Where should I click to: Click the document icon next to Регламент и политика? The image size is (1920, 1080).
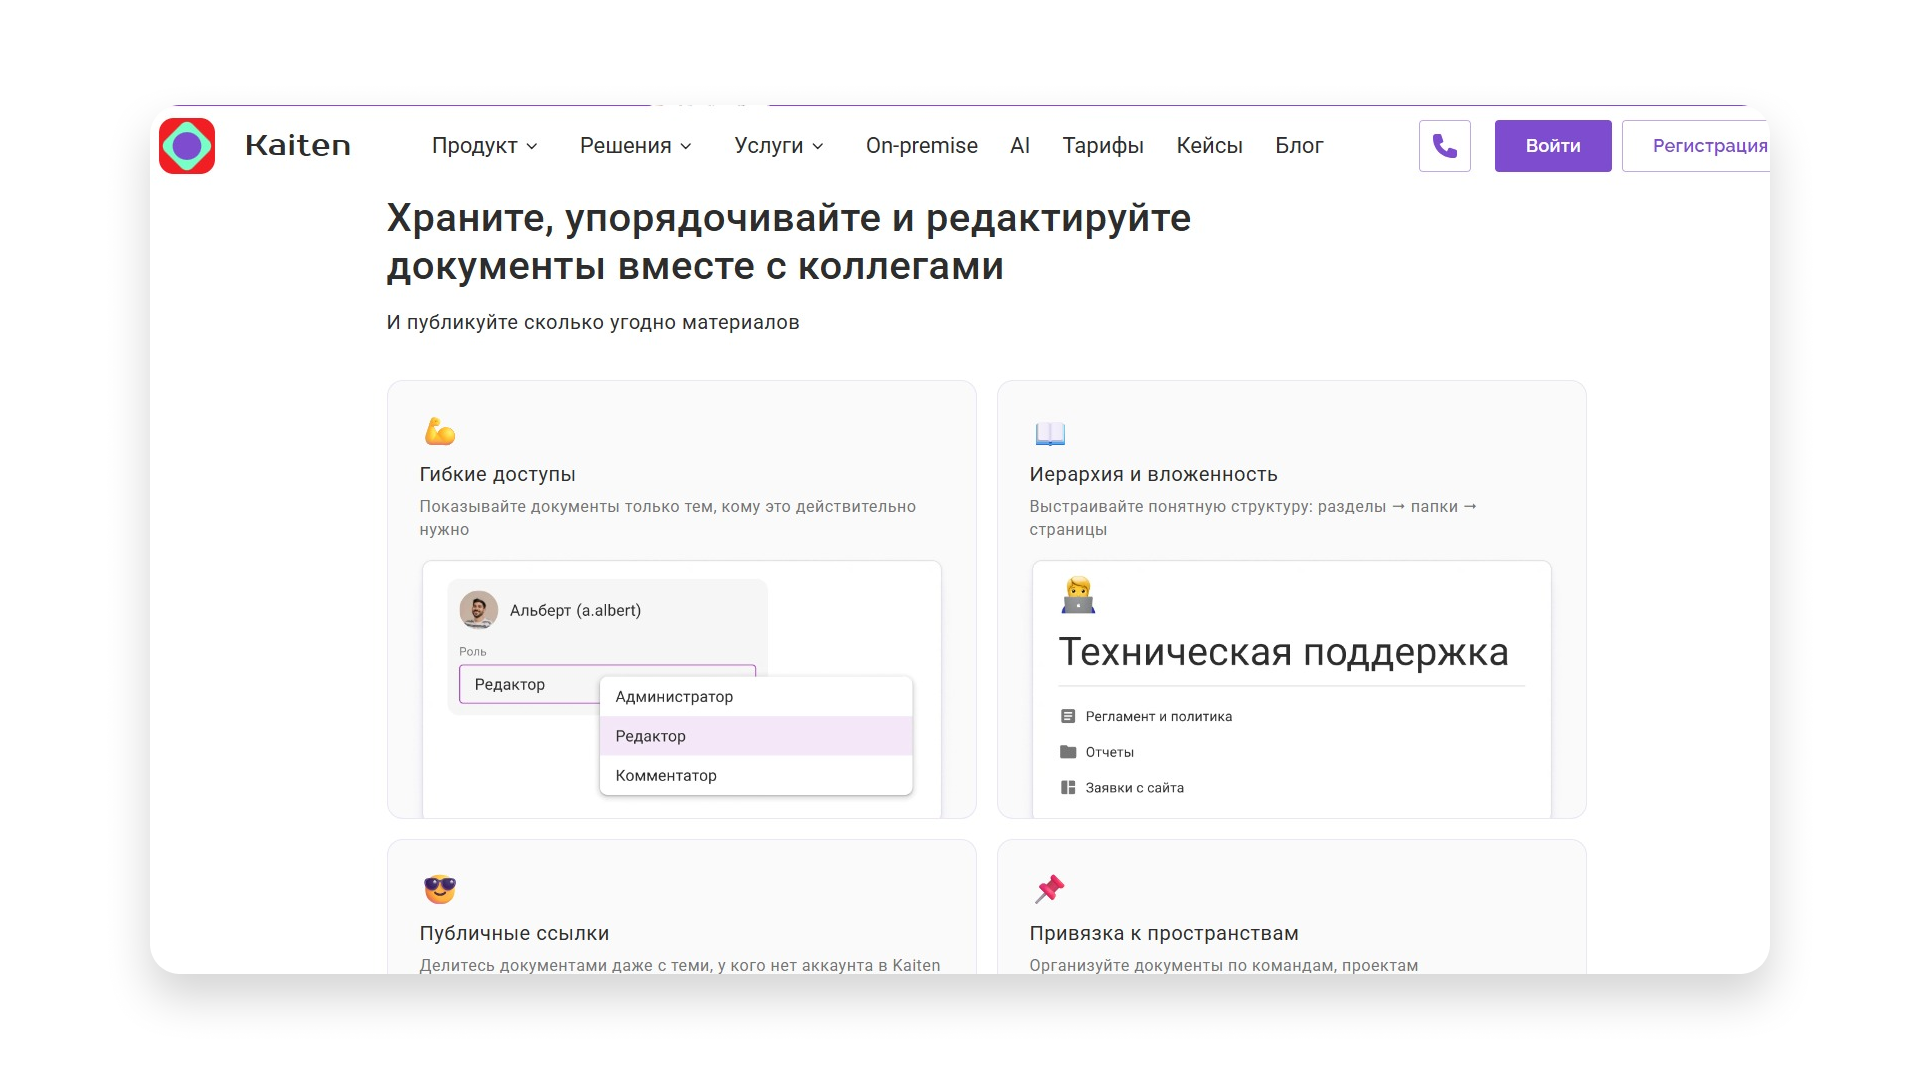(x=1066, y=715)
